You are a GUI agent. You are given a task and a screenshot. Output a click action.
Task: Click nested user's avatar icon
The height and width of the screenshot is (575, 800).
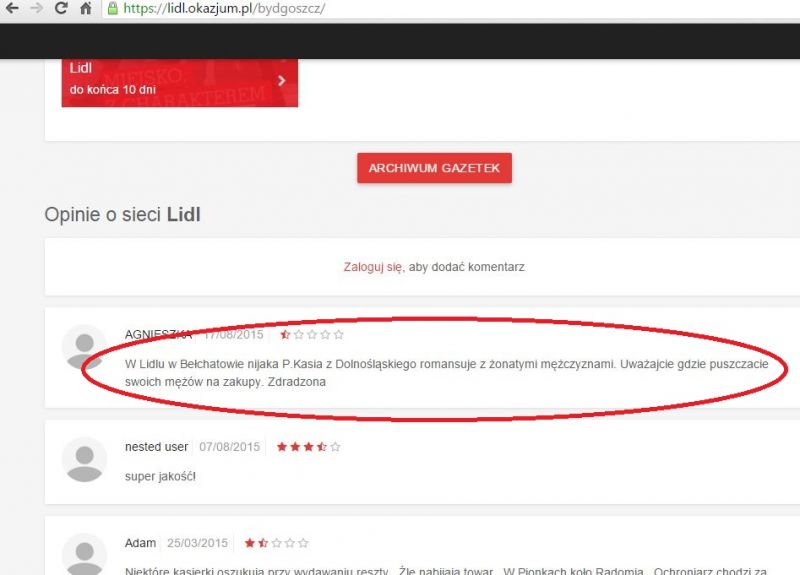click(x=85, y=460)
